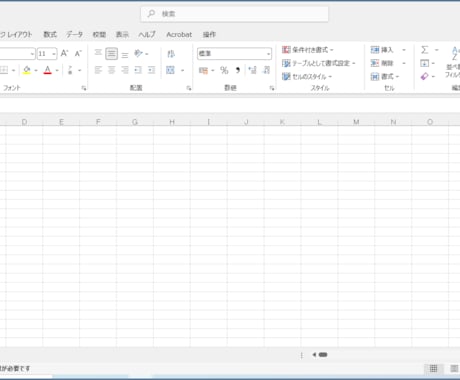Click Clear eraser icon

pos(424,77)
